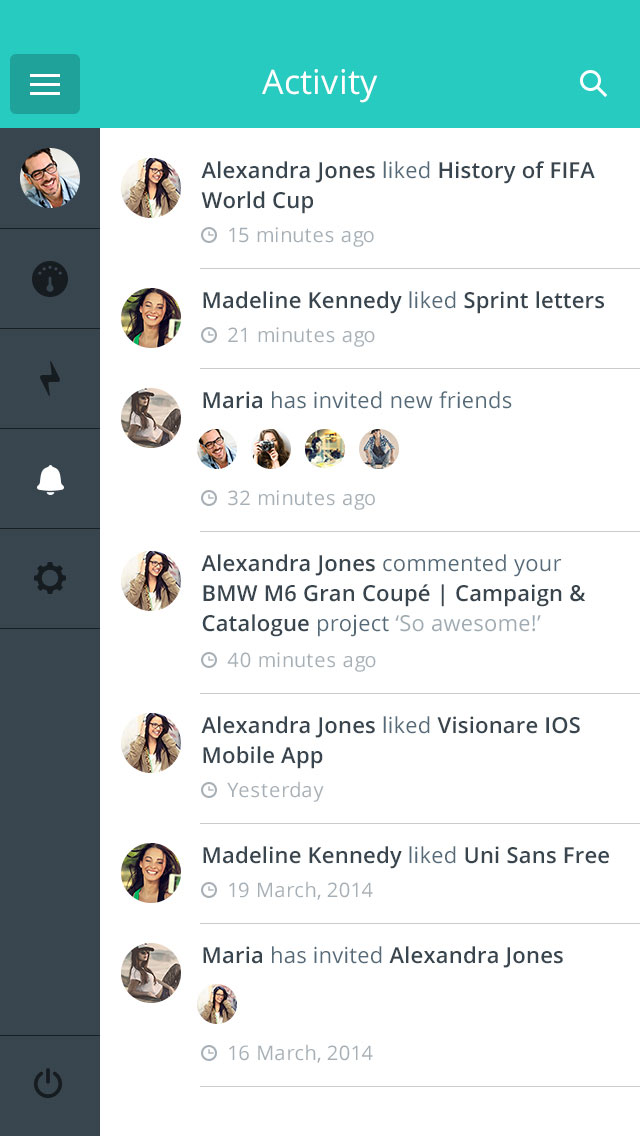Open your profile avatar in sidebar

tap(50, 178)
